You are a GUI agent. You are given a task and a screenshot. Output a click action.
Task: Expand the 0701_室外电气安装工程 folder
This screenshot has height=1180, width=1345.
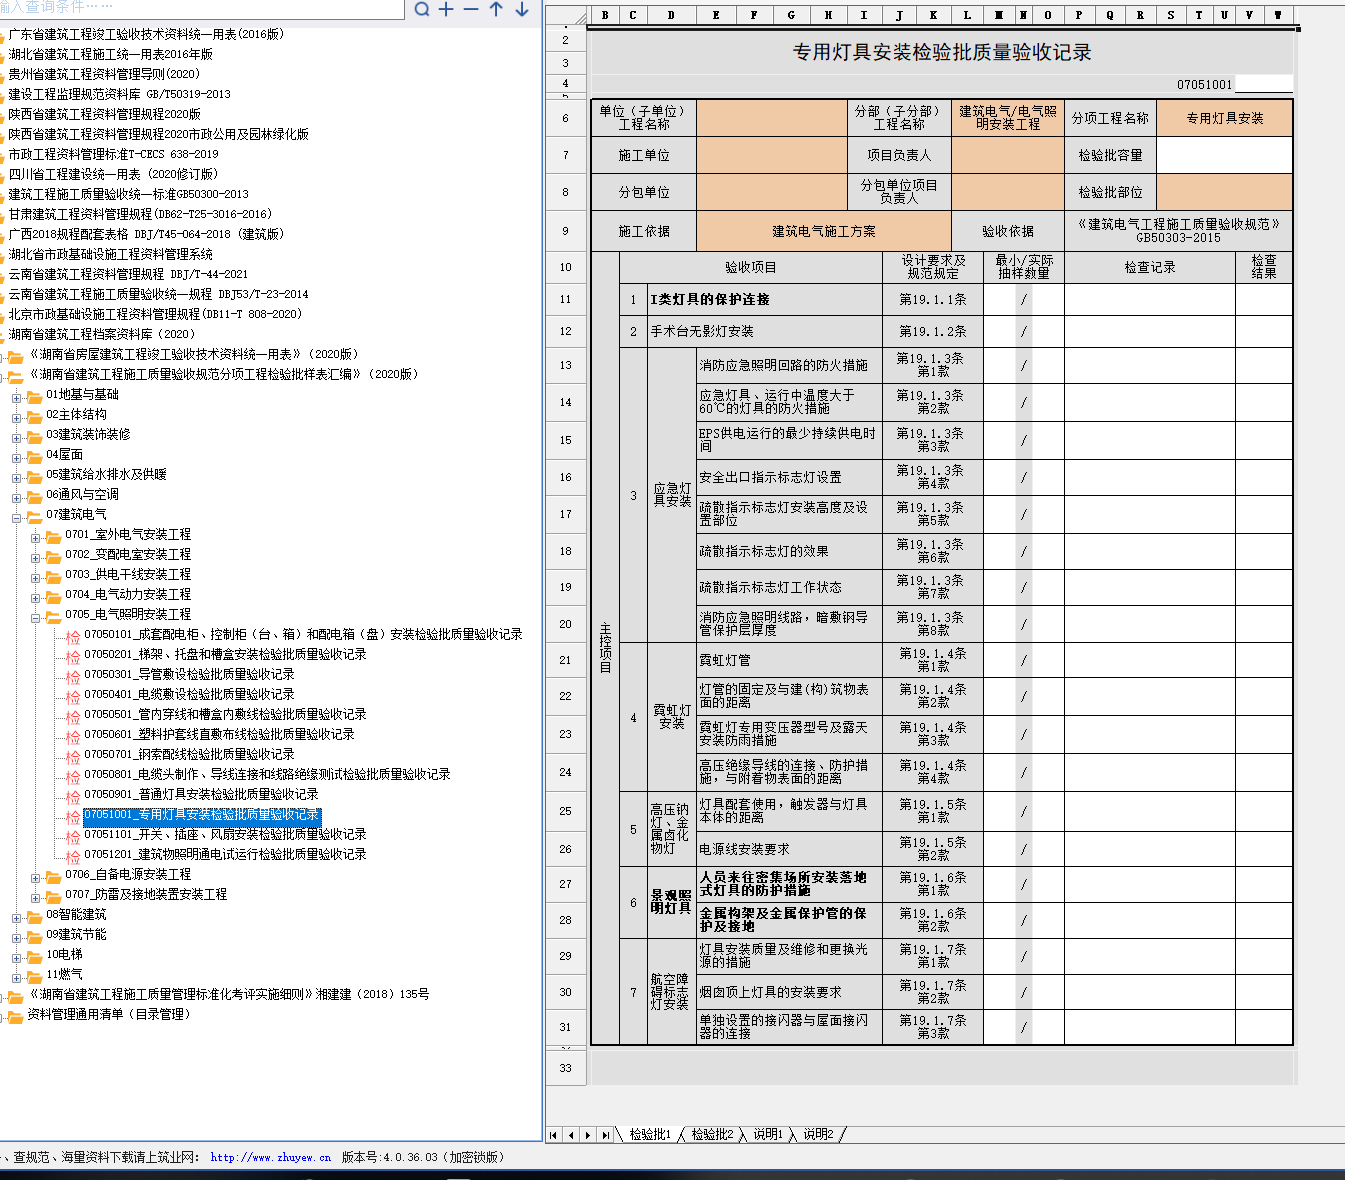(36, 537)
